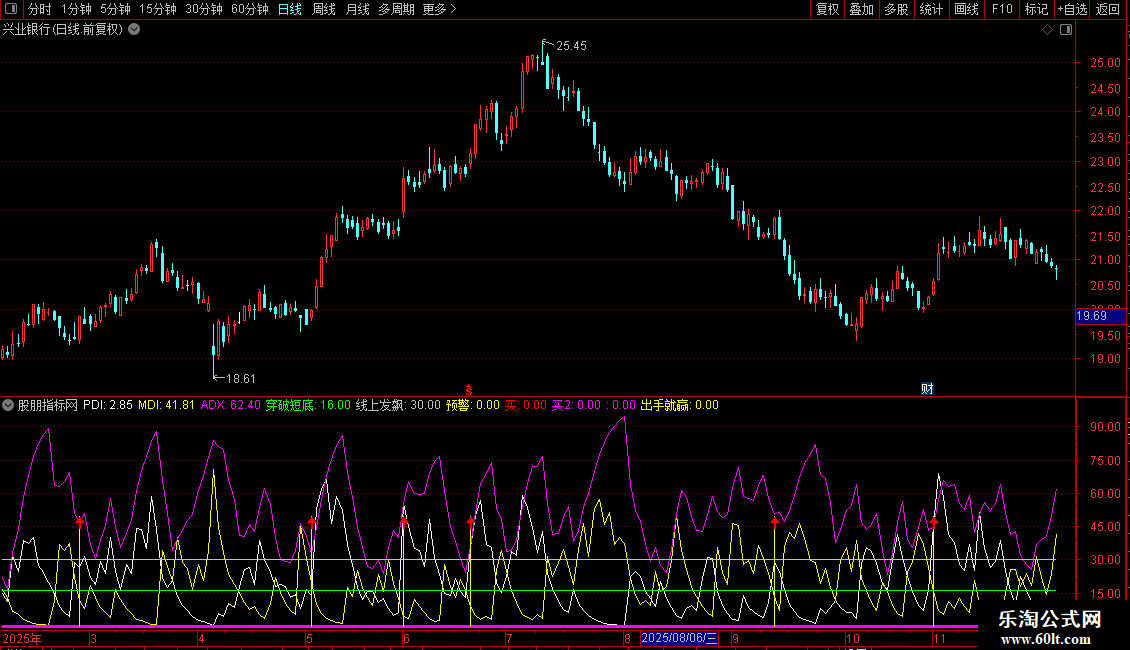
Task: Toggle the left sidebar panel icon
Action: (x=10, y=9)
